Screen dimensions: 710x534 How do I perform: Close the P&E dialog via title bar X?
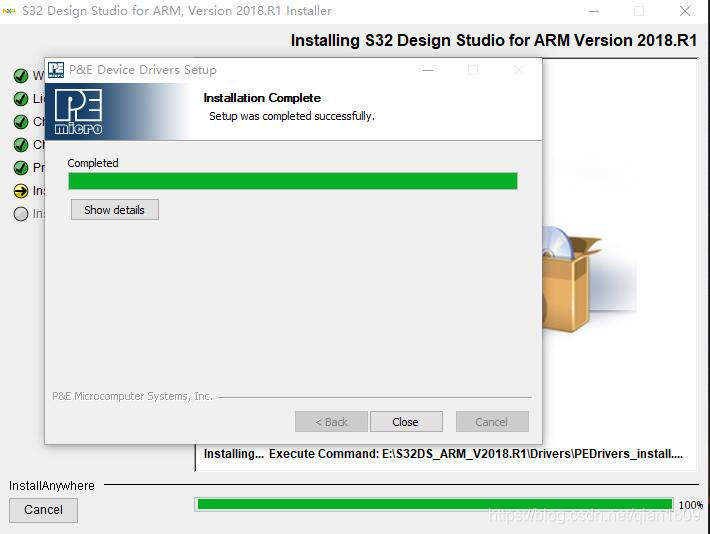coord(518,70)
